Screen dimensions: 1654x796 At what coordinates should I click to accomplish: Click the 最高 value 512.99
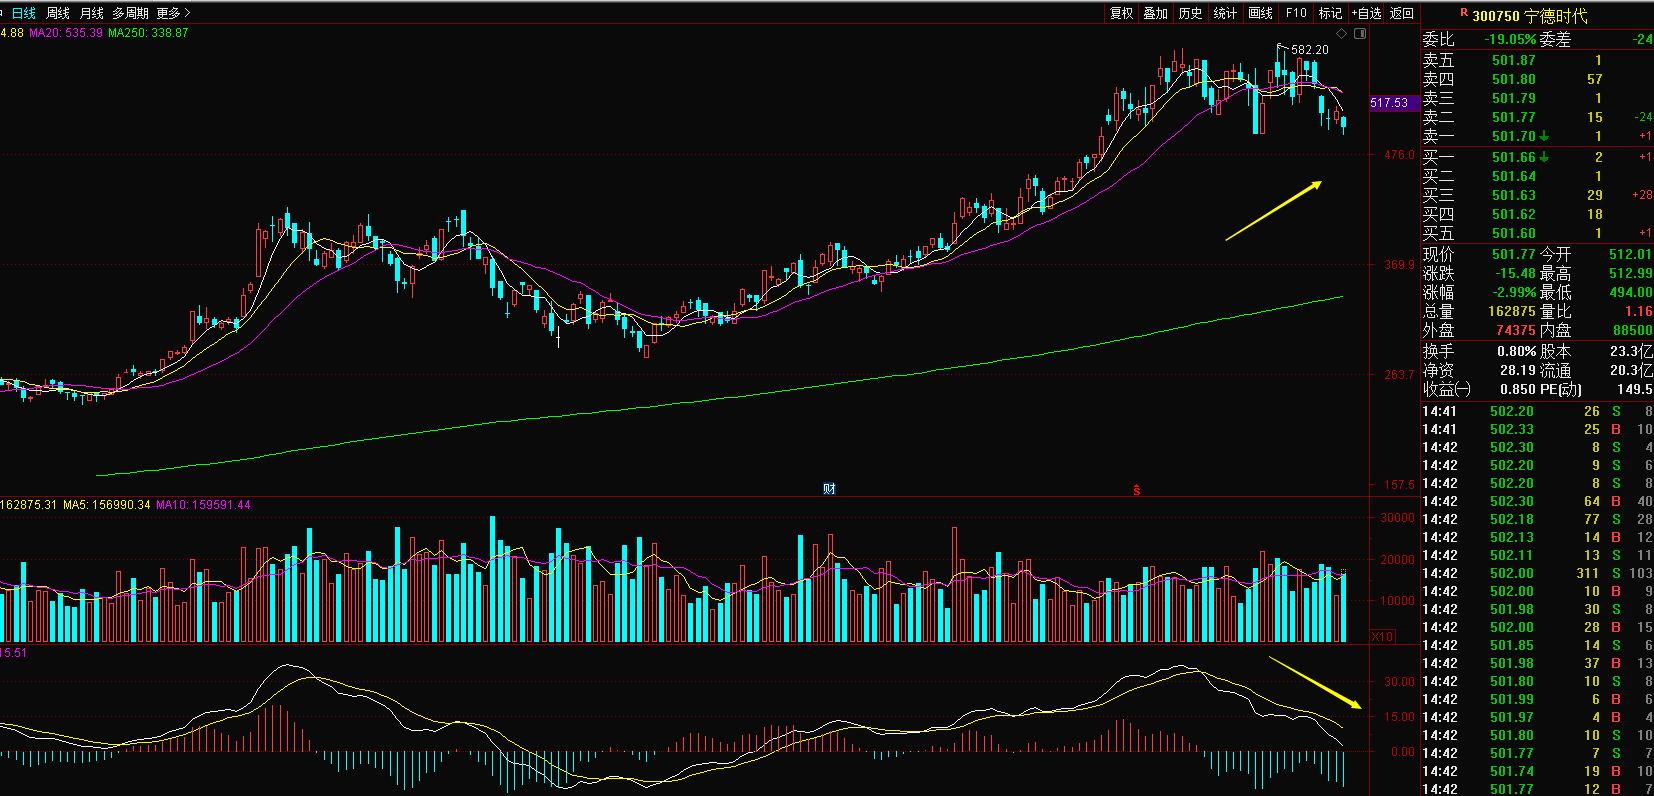pyautogui.click(x=1630, y=273)
